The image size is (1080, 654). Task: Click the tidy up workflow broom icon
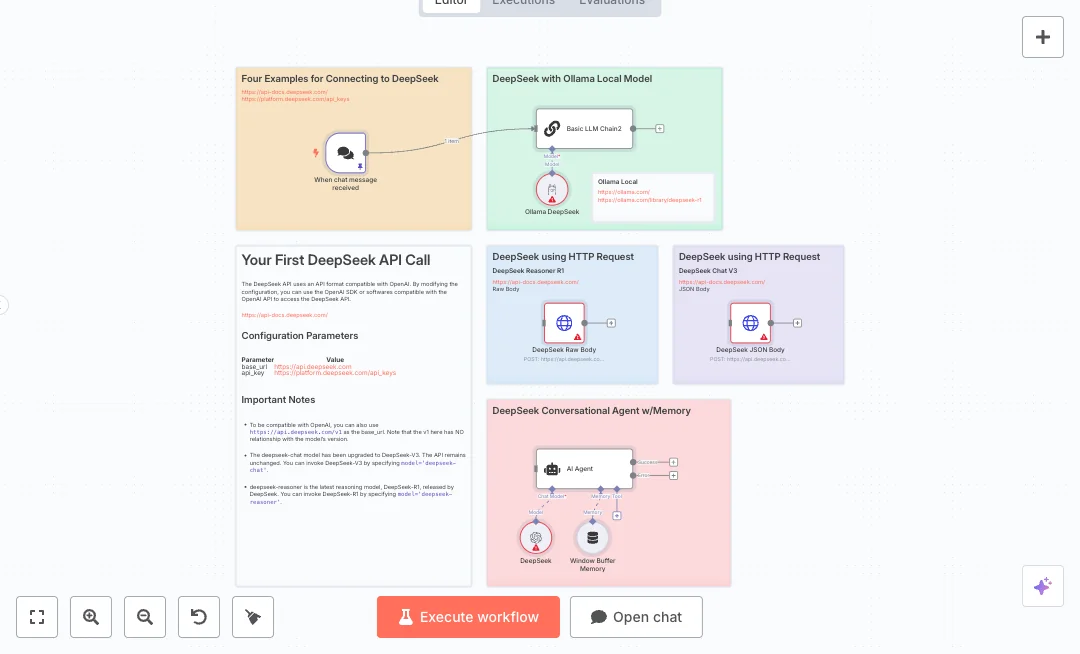click(x=253, y=617)
